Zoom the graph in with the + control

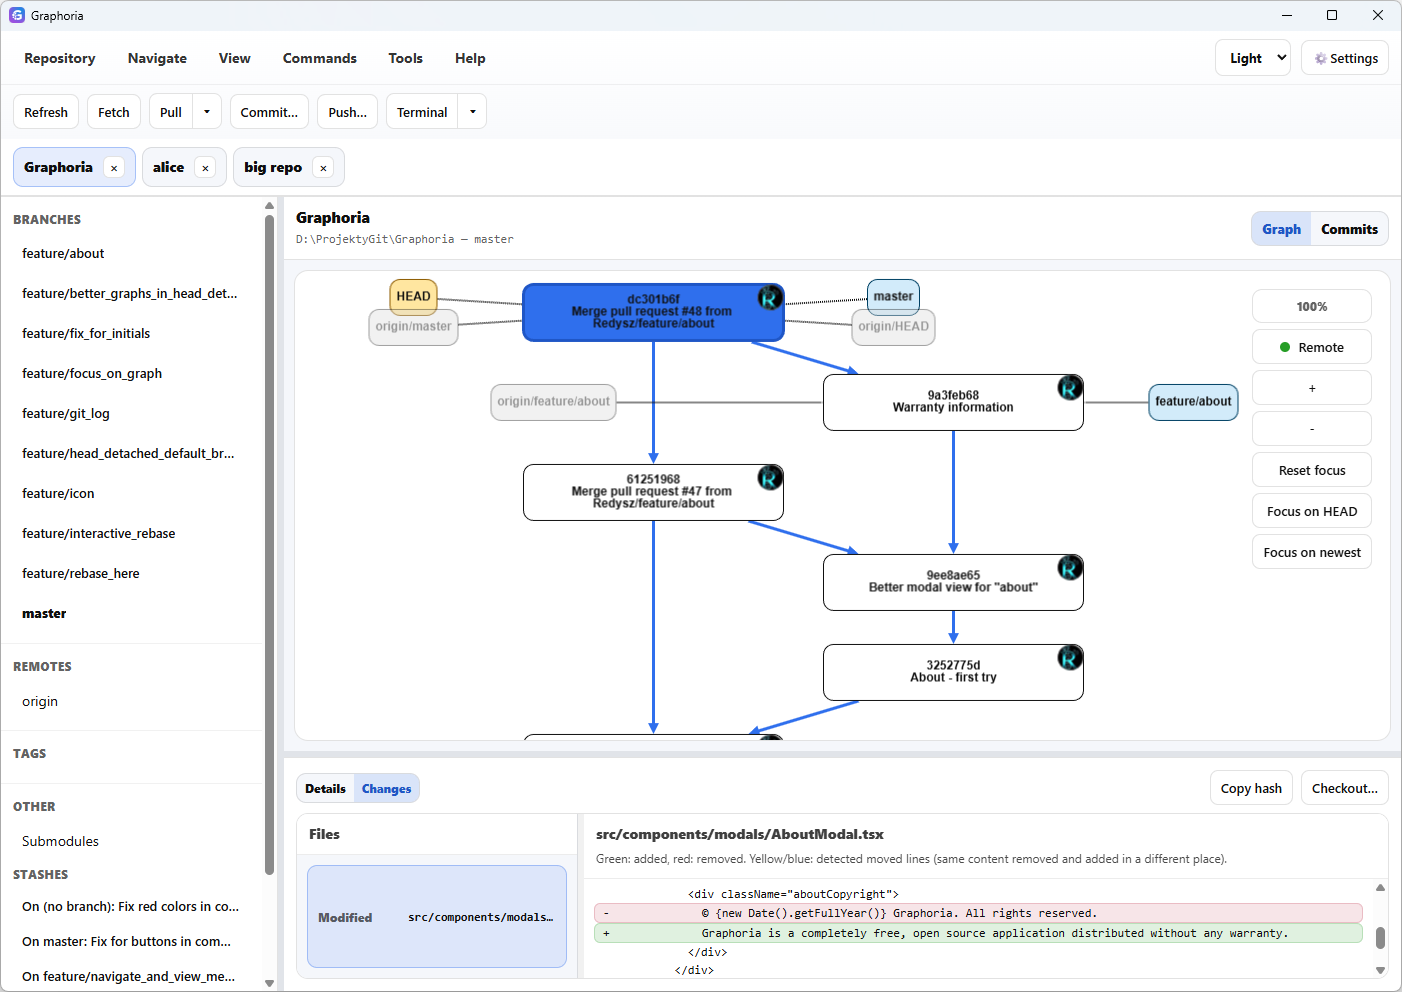click(x=1311, y=387)
